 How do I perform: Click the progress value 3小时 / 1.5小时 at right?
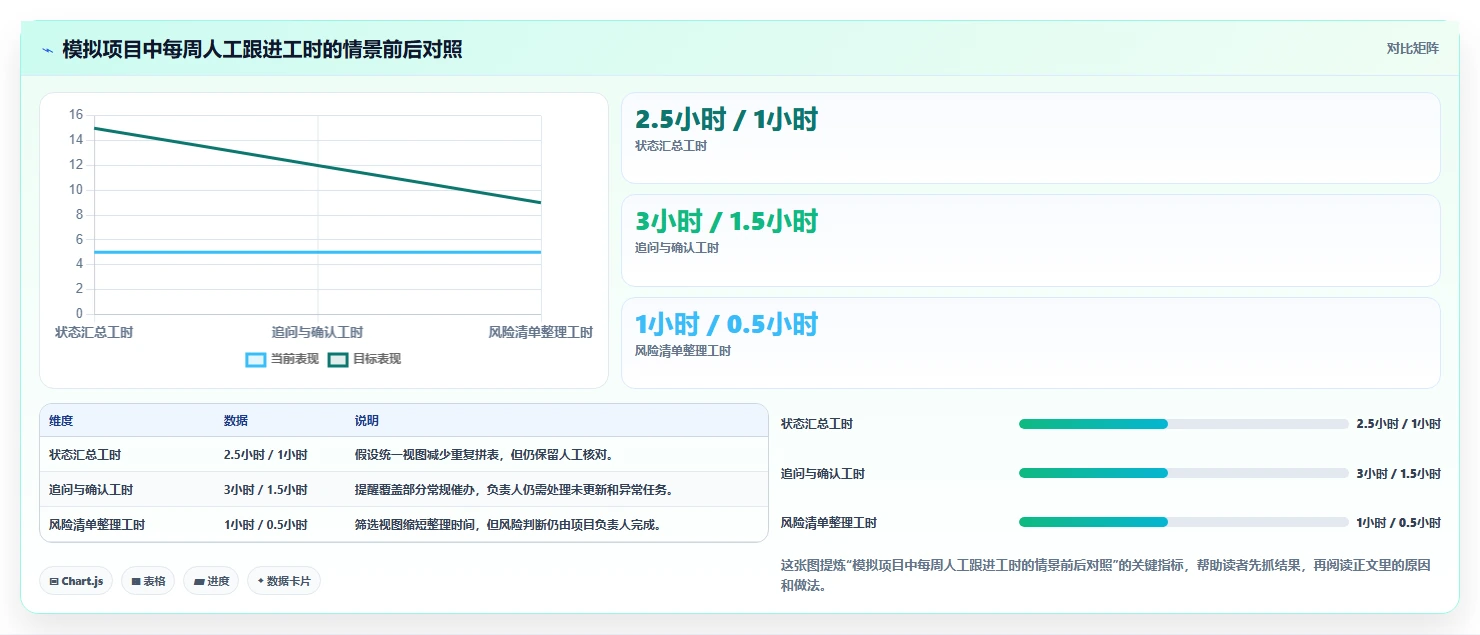pyautogui.click(x=1399, y=474)
